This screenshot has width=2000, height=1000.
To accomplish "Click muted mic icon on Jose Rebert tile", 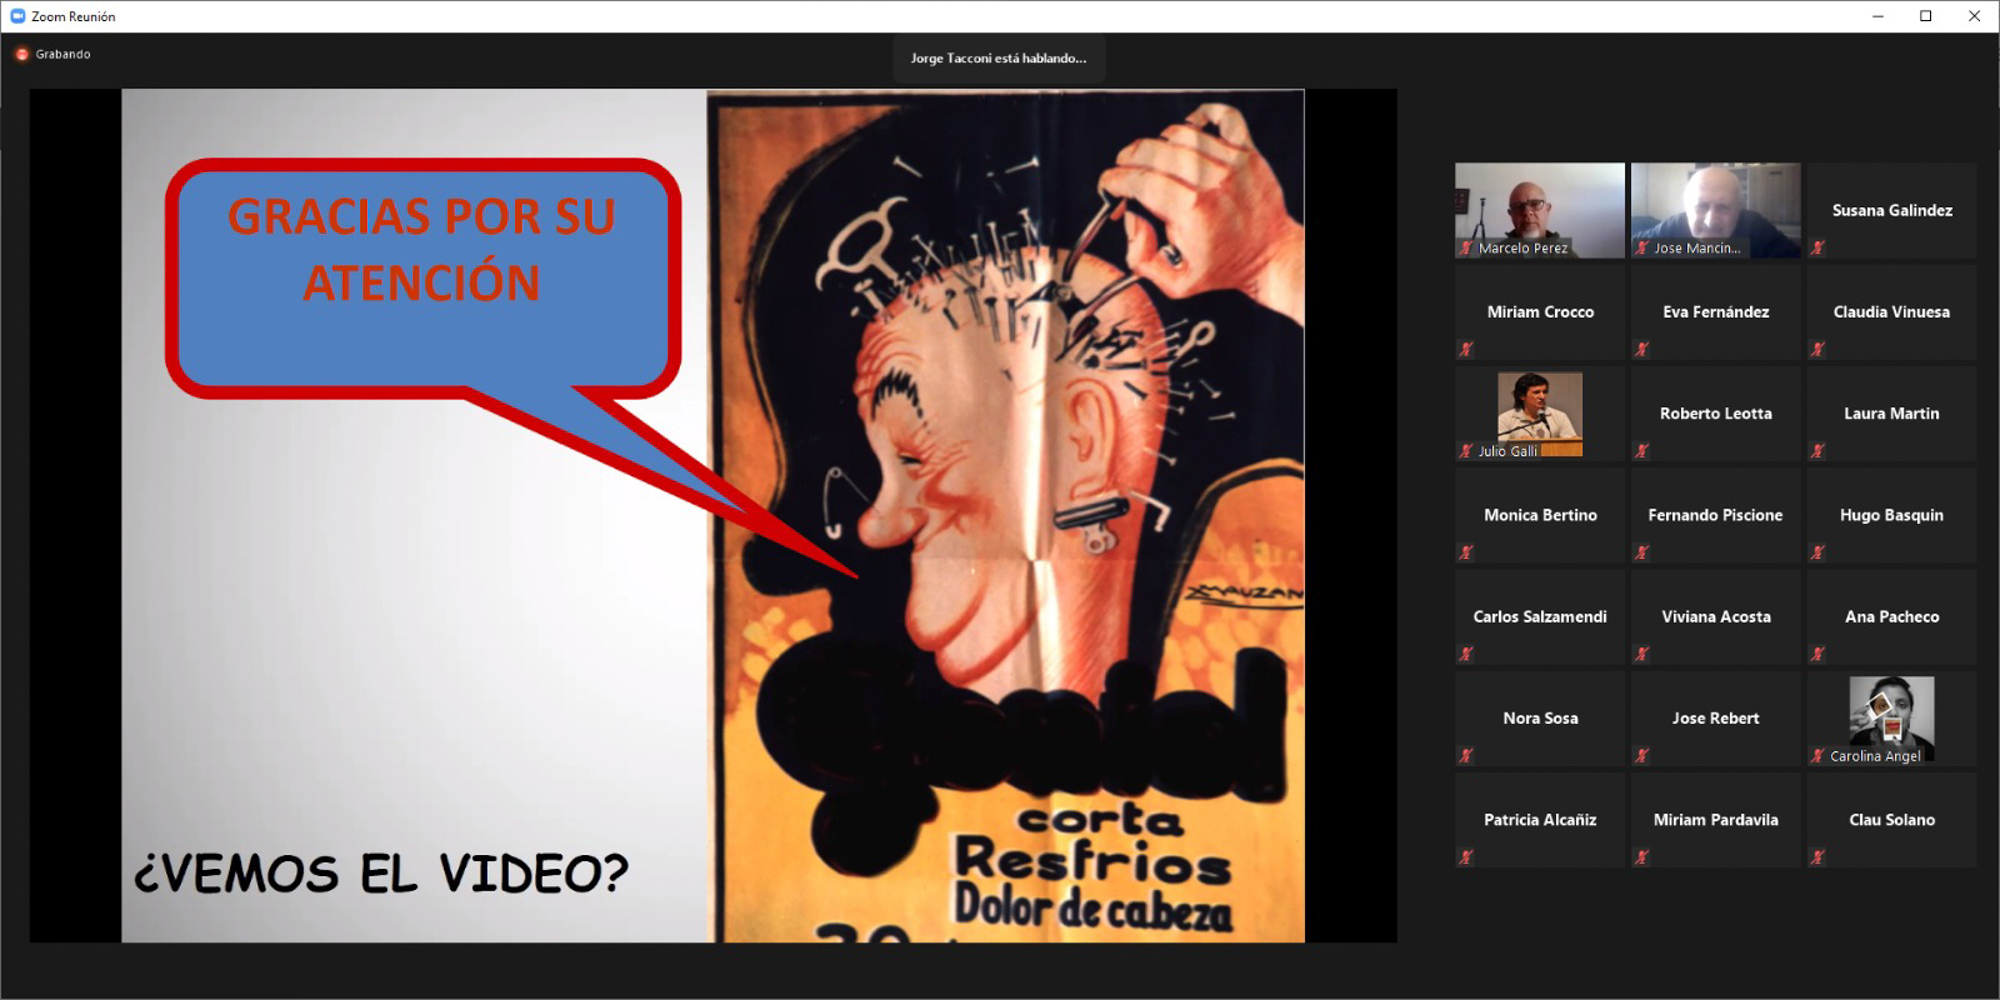I will click(1642, 756).
